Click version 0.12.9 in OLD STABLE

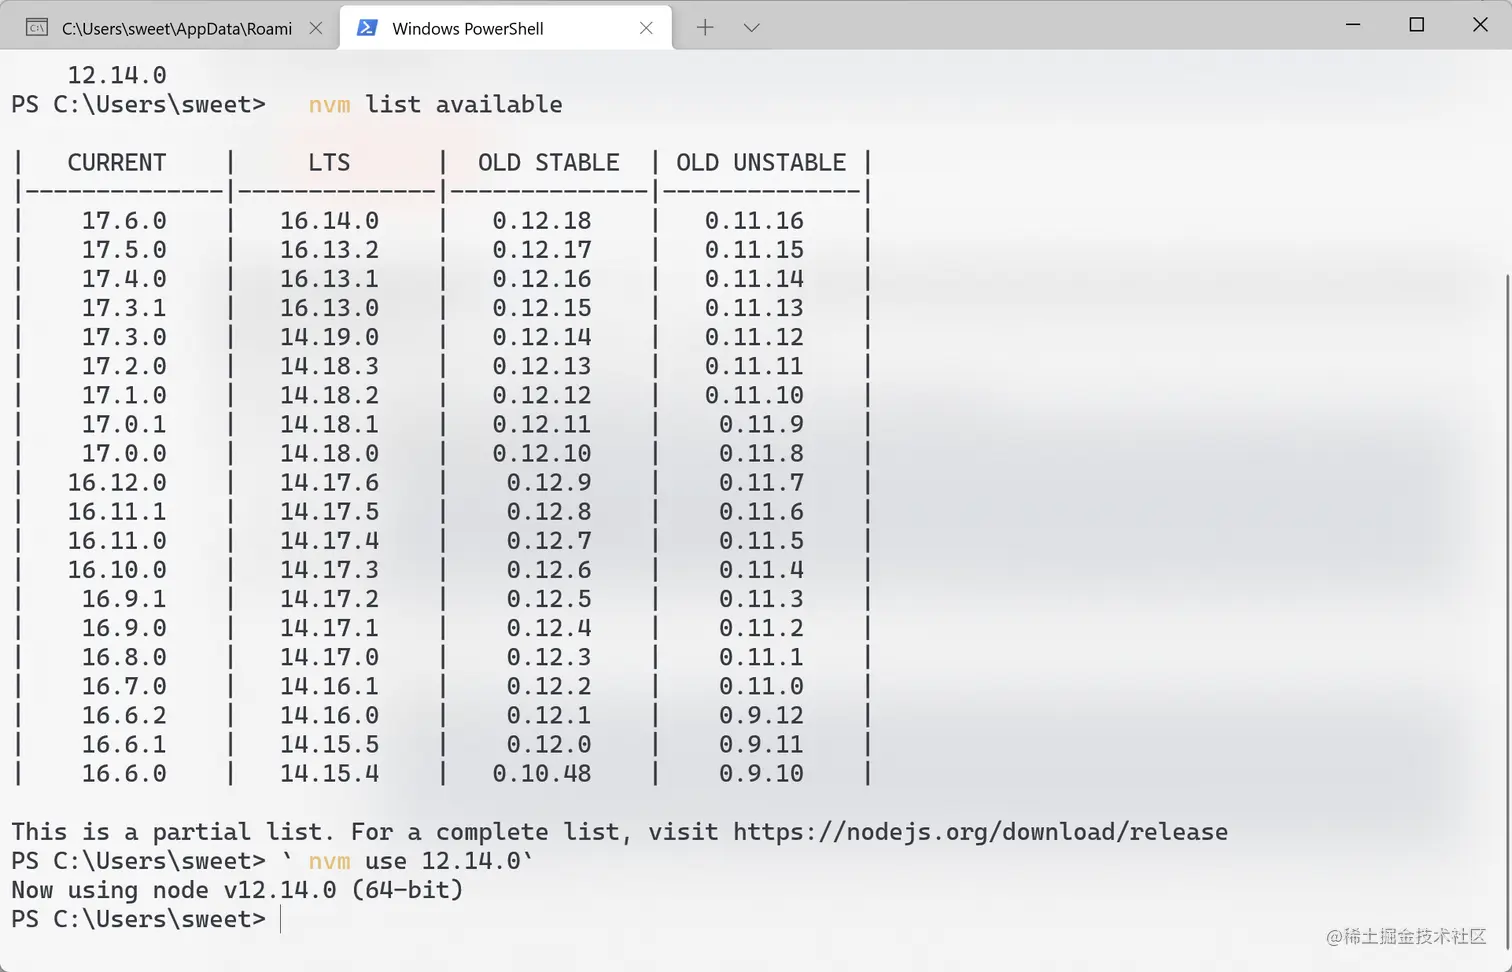[549, 483]
